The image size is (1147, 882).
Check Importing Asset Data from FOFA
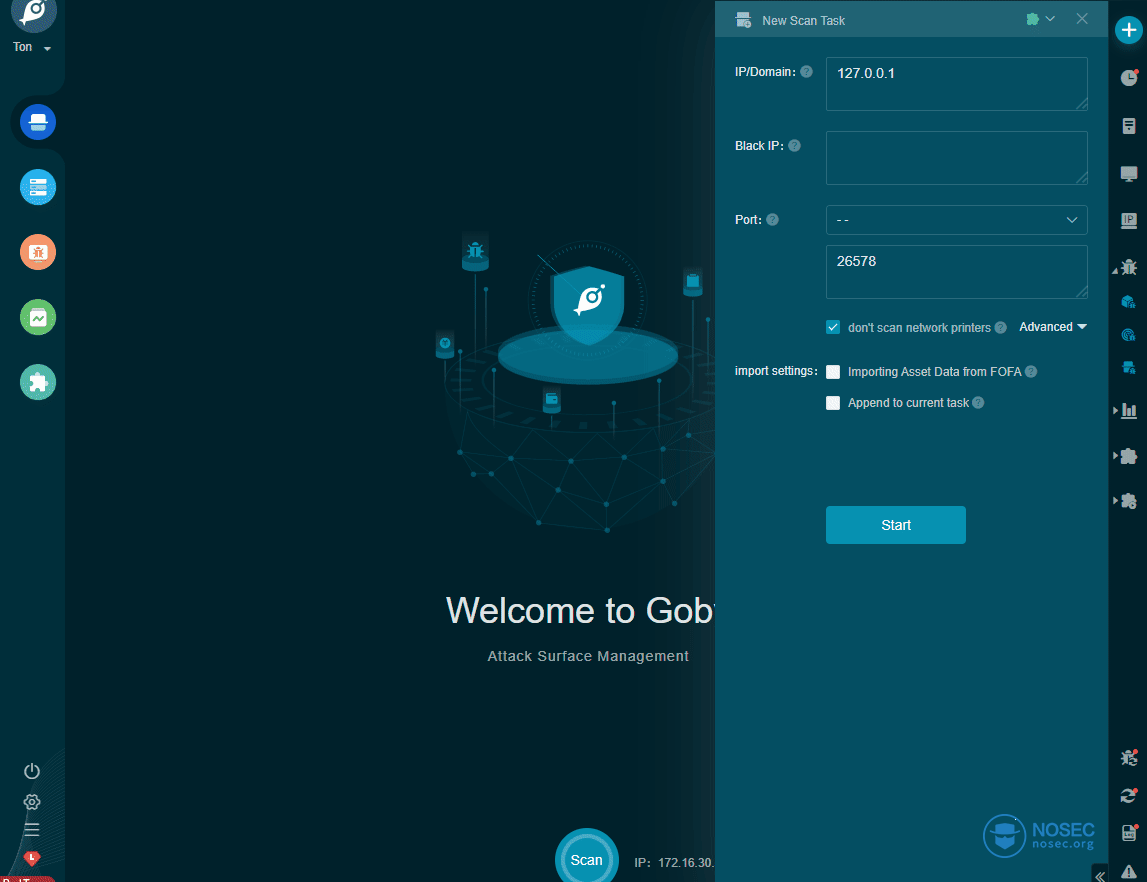click(x=833, y=372)
